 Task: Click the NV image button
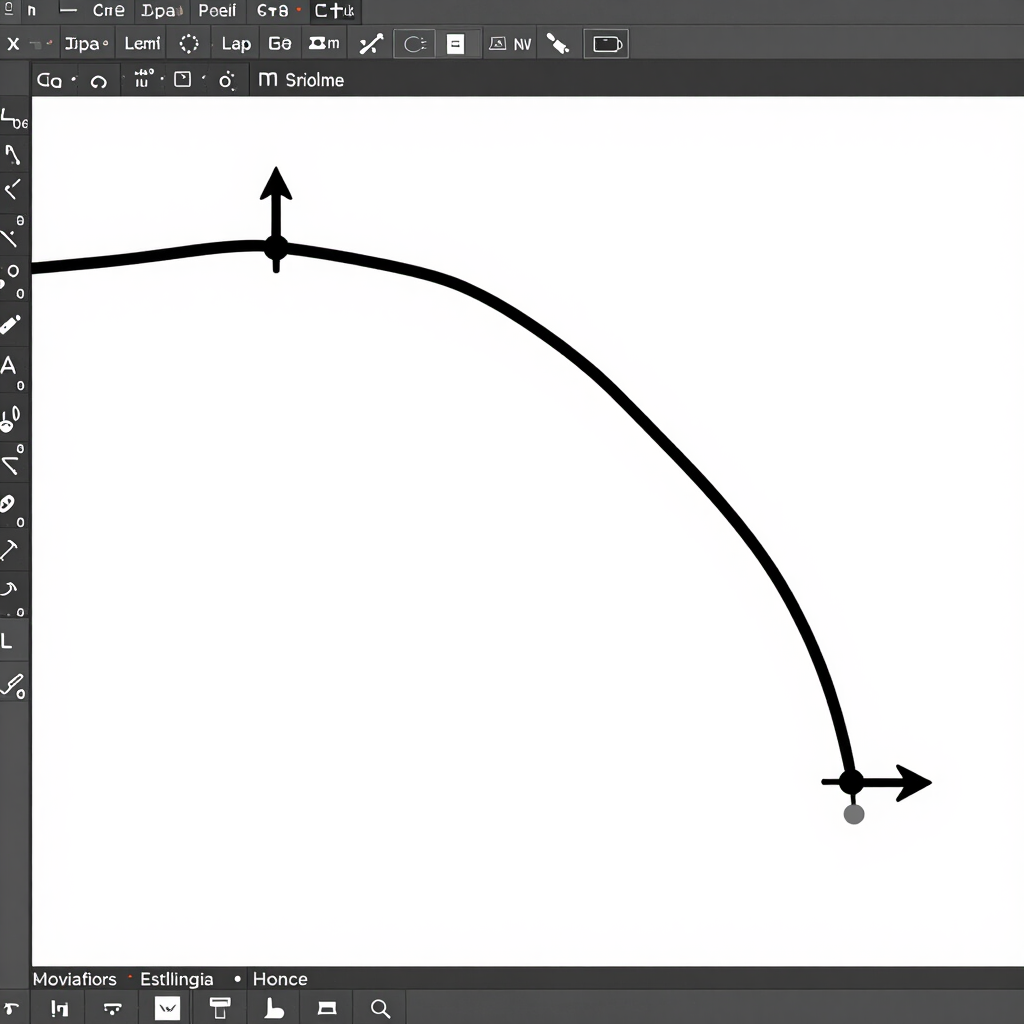[510, 44]
